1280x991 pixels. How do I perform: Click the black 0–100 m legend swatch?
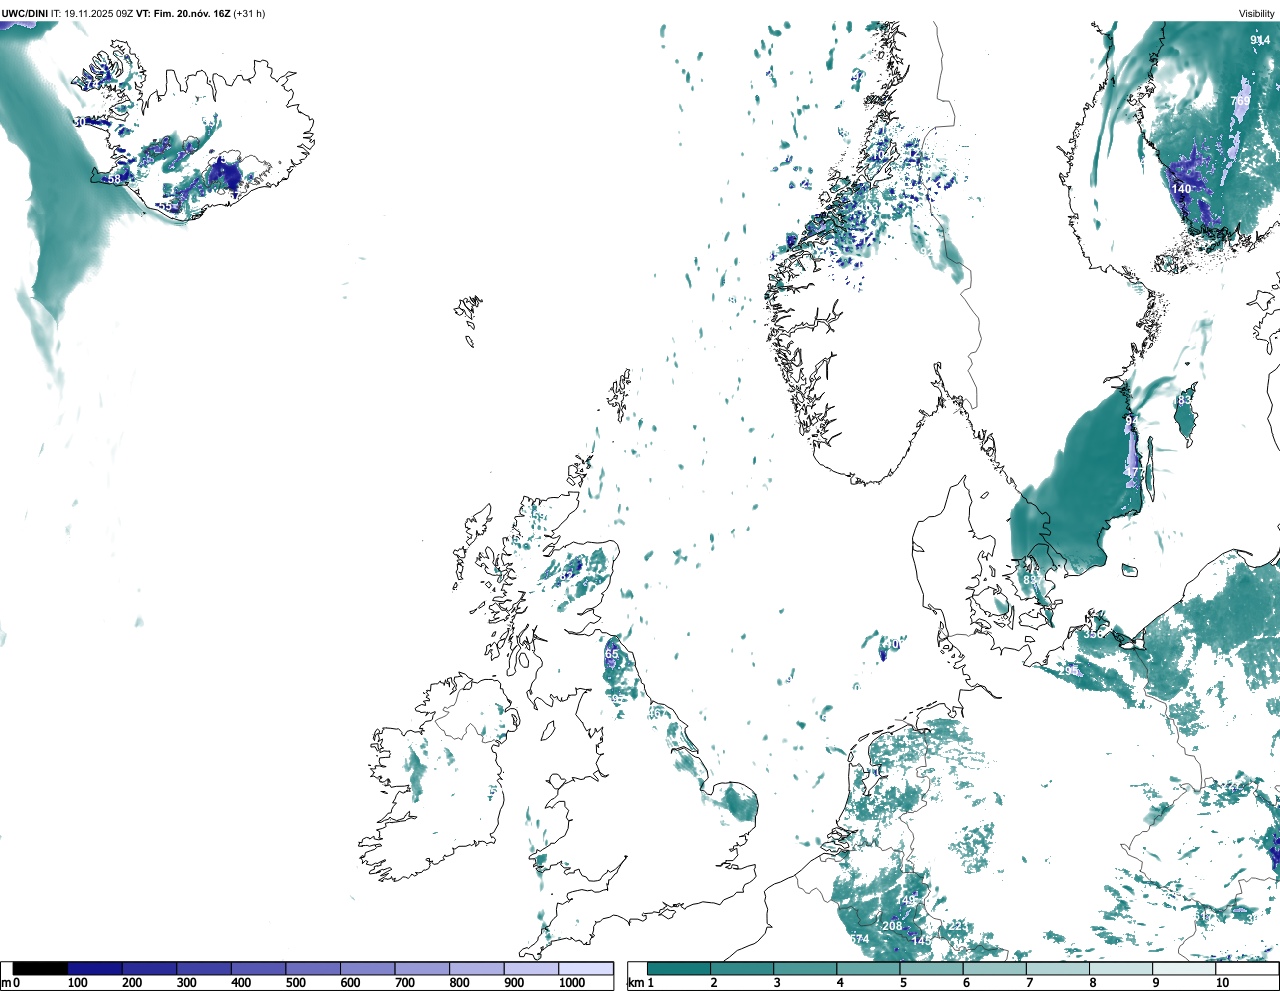coord(41,968)
